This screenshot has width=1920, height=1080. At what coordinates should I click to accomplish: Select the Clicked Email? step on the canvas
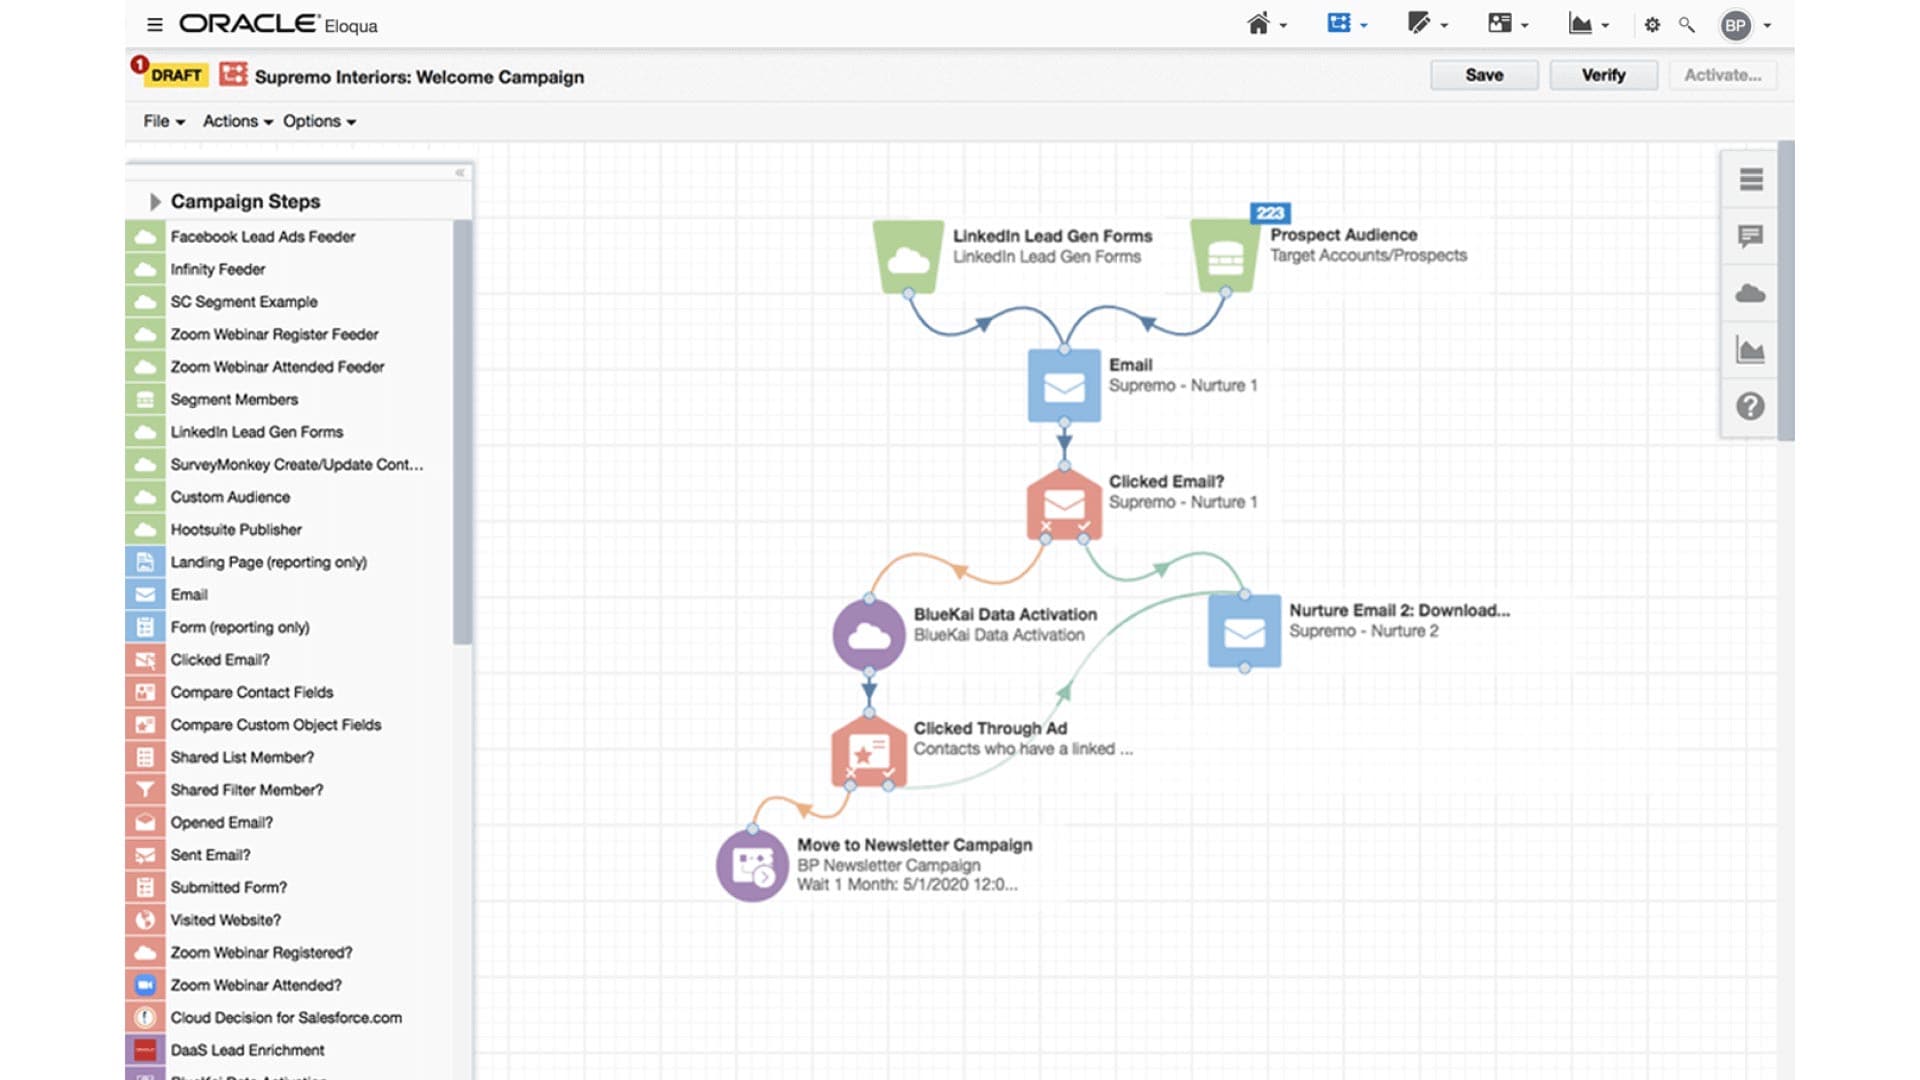tap(1064, 506)
